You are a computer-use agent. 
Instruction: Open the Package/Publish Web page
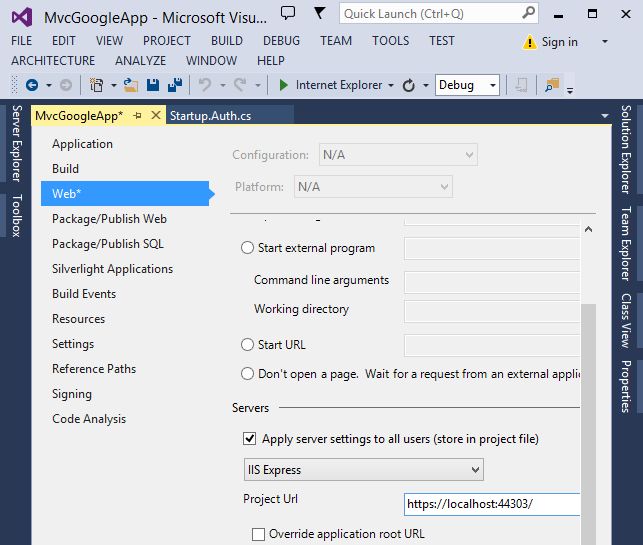pyautogui.click(x=109, y=219)
